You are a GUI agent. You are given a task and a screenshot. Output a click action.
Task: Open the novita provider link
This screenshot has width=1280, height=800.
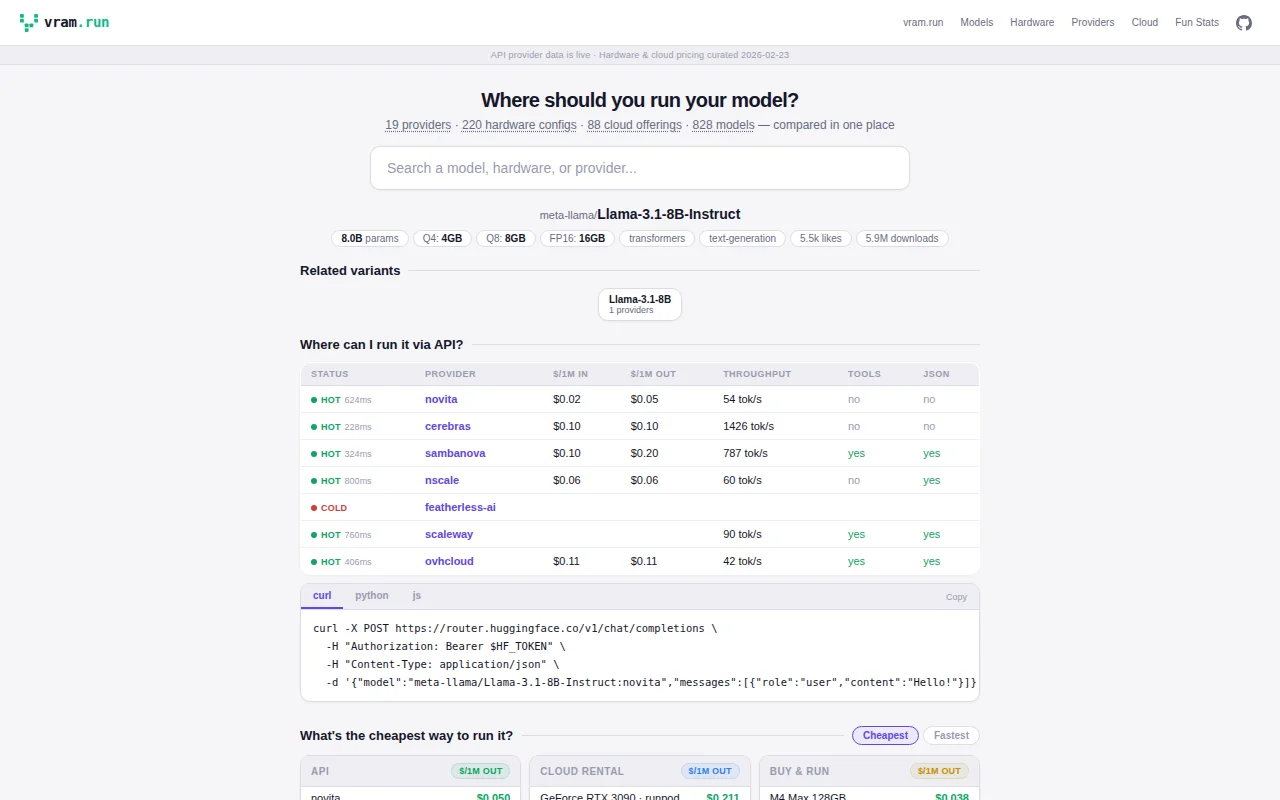click(441, 399)
